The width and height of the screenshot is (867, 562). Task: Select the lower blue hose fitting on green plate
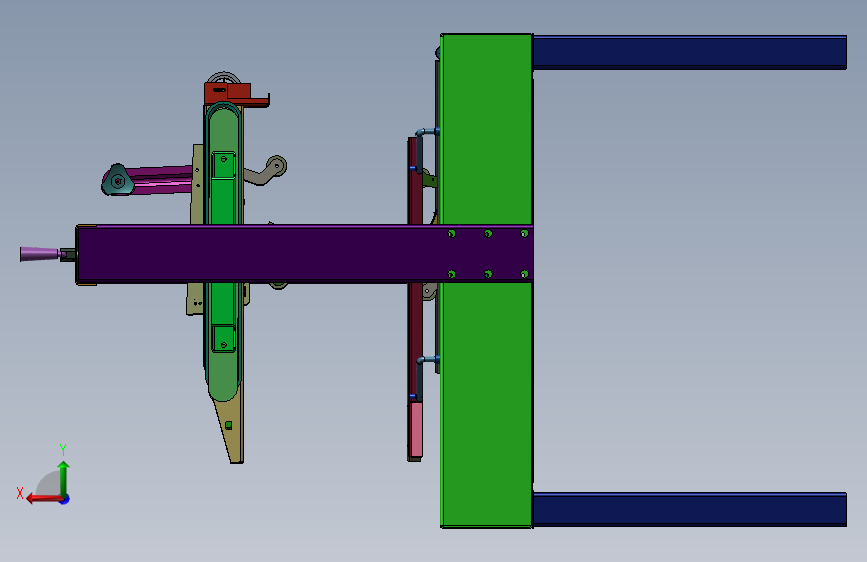(x=427, y=361)
